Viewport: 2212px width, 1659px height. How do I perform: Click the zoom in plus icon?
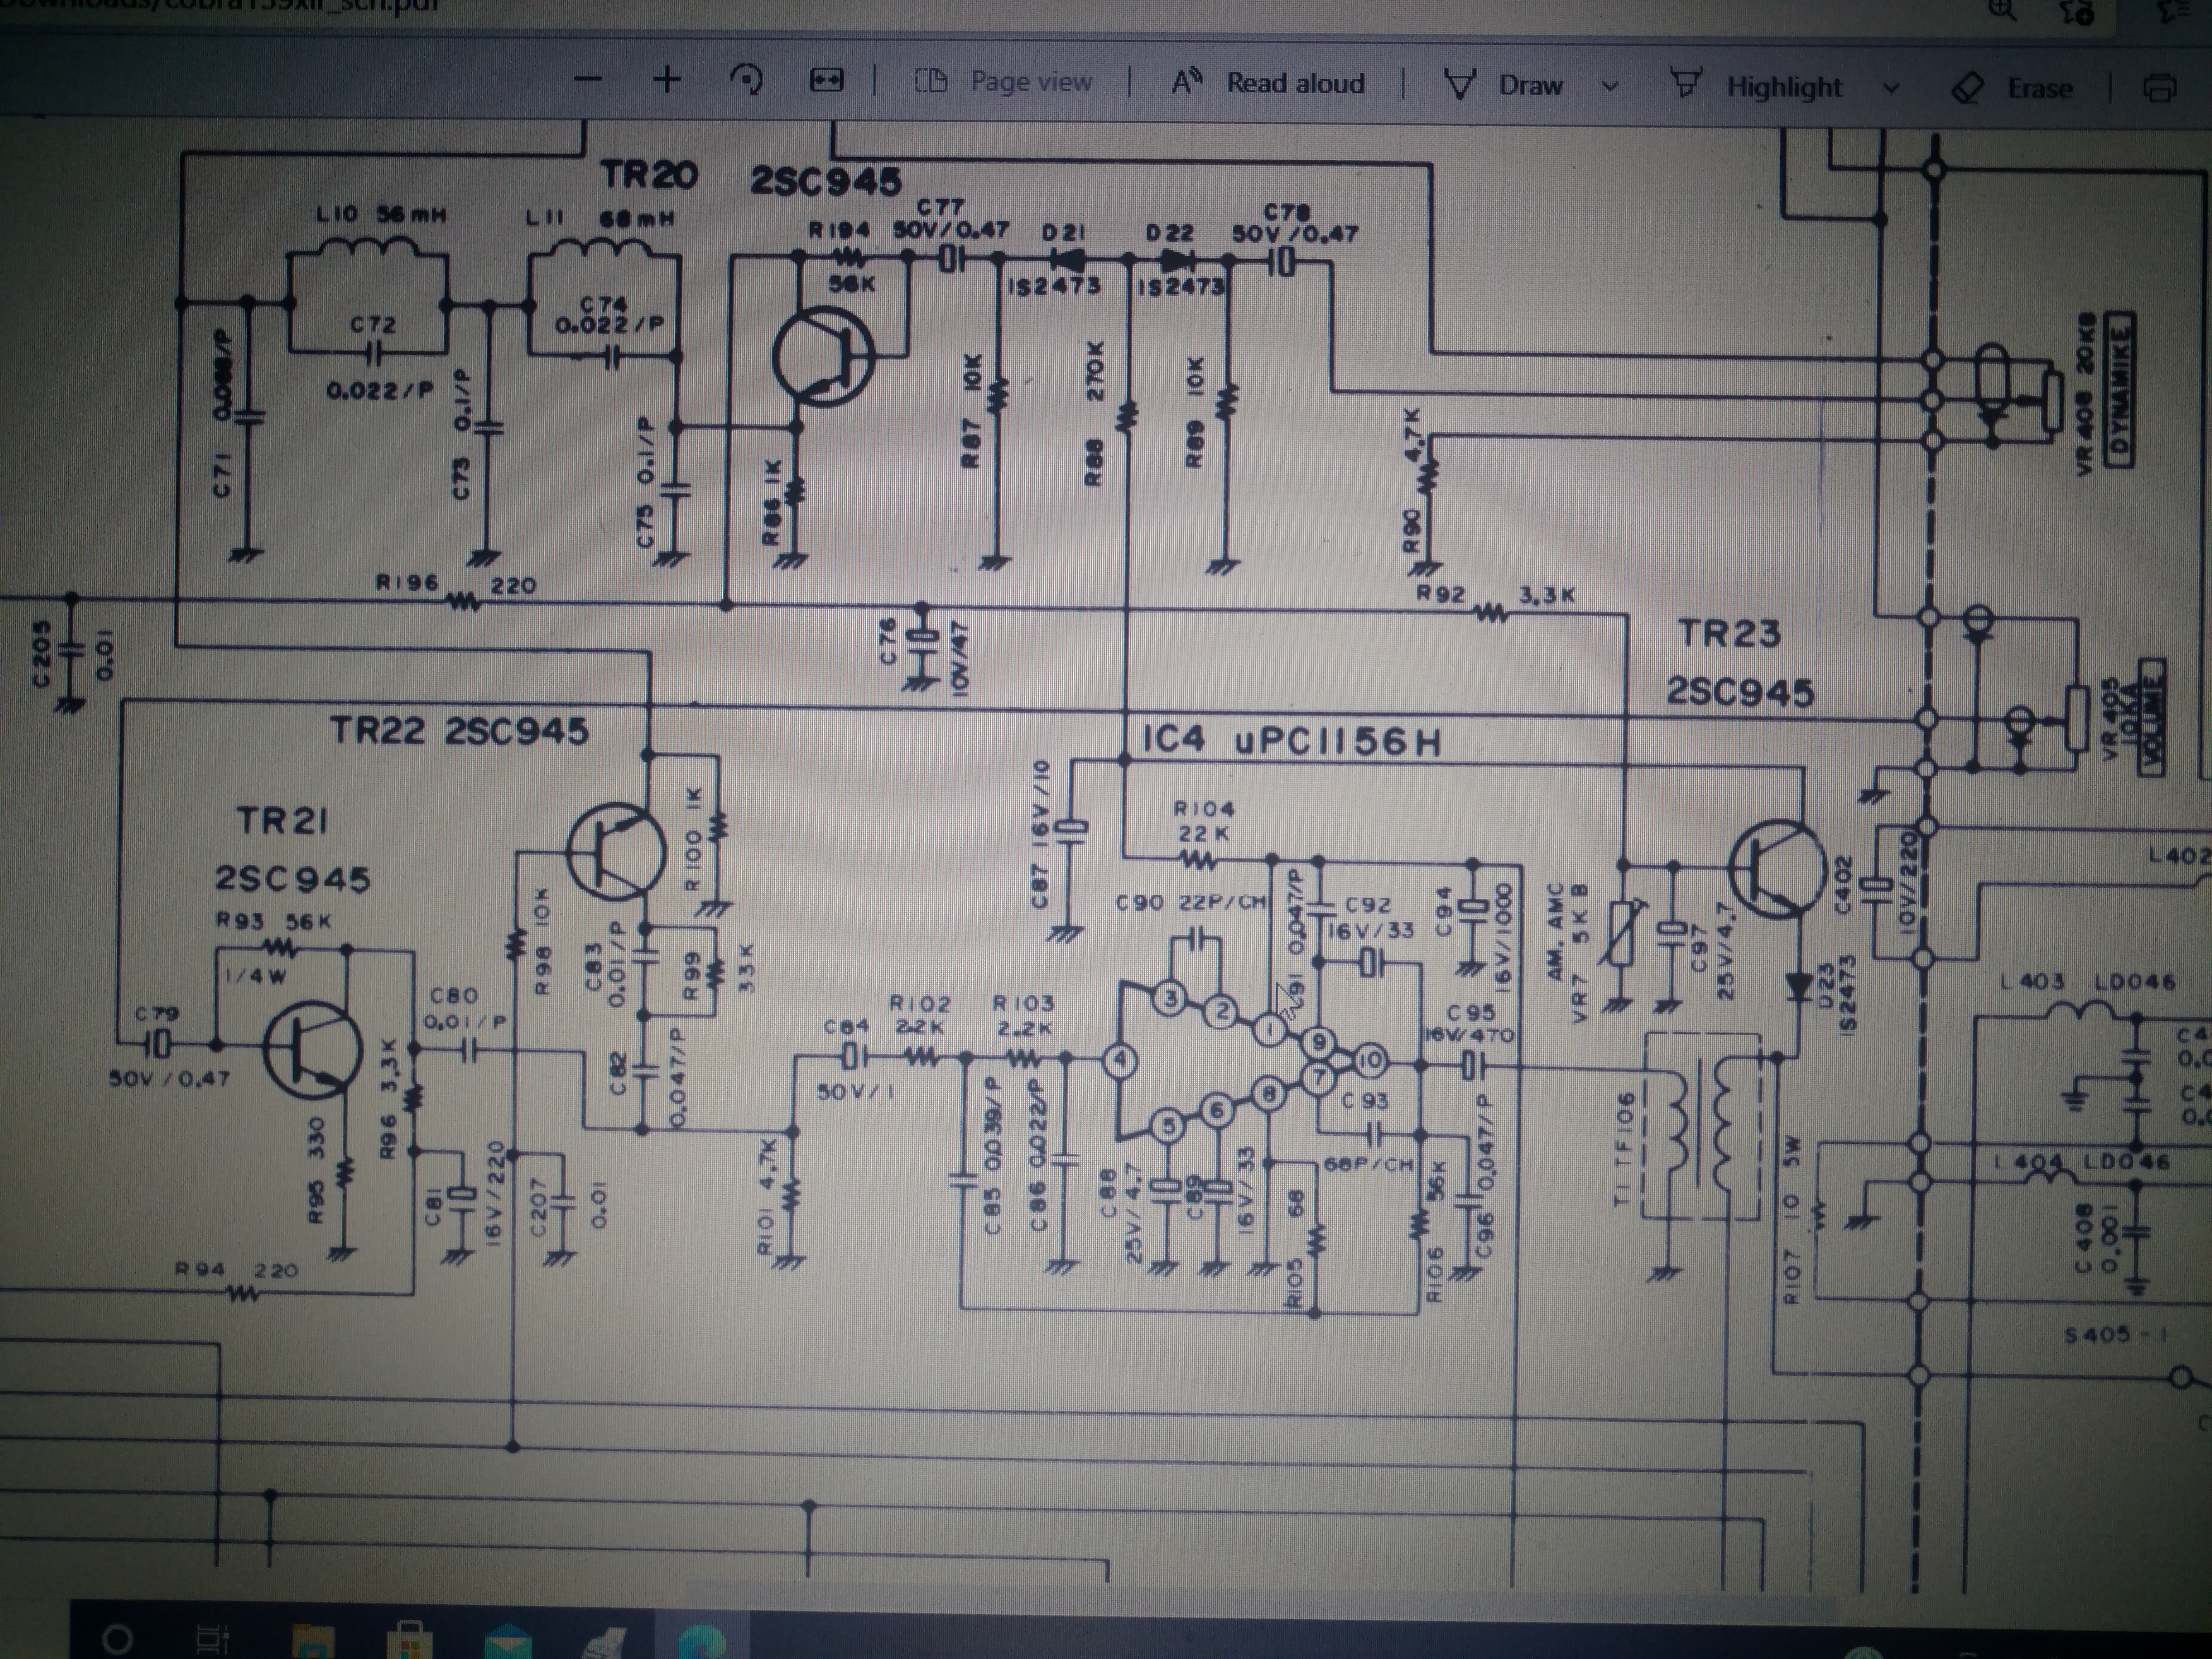coord(667,80)
